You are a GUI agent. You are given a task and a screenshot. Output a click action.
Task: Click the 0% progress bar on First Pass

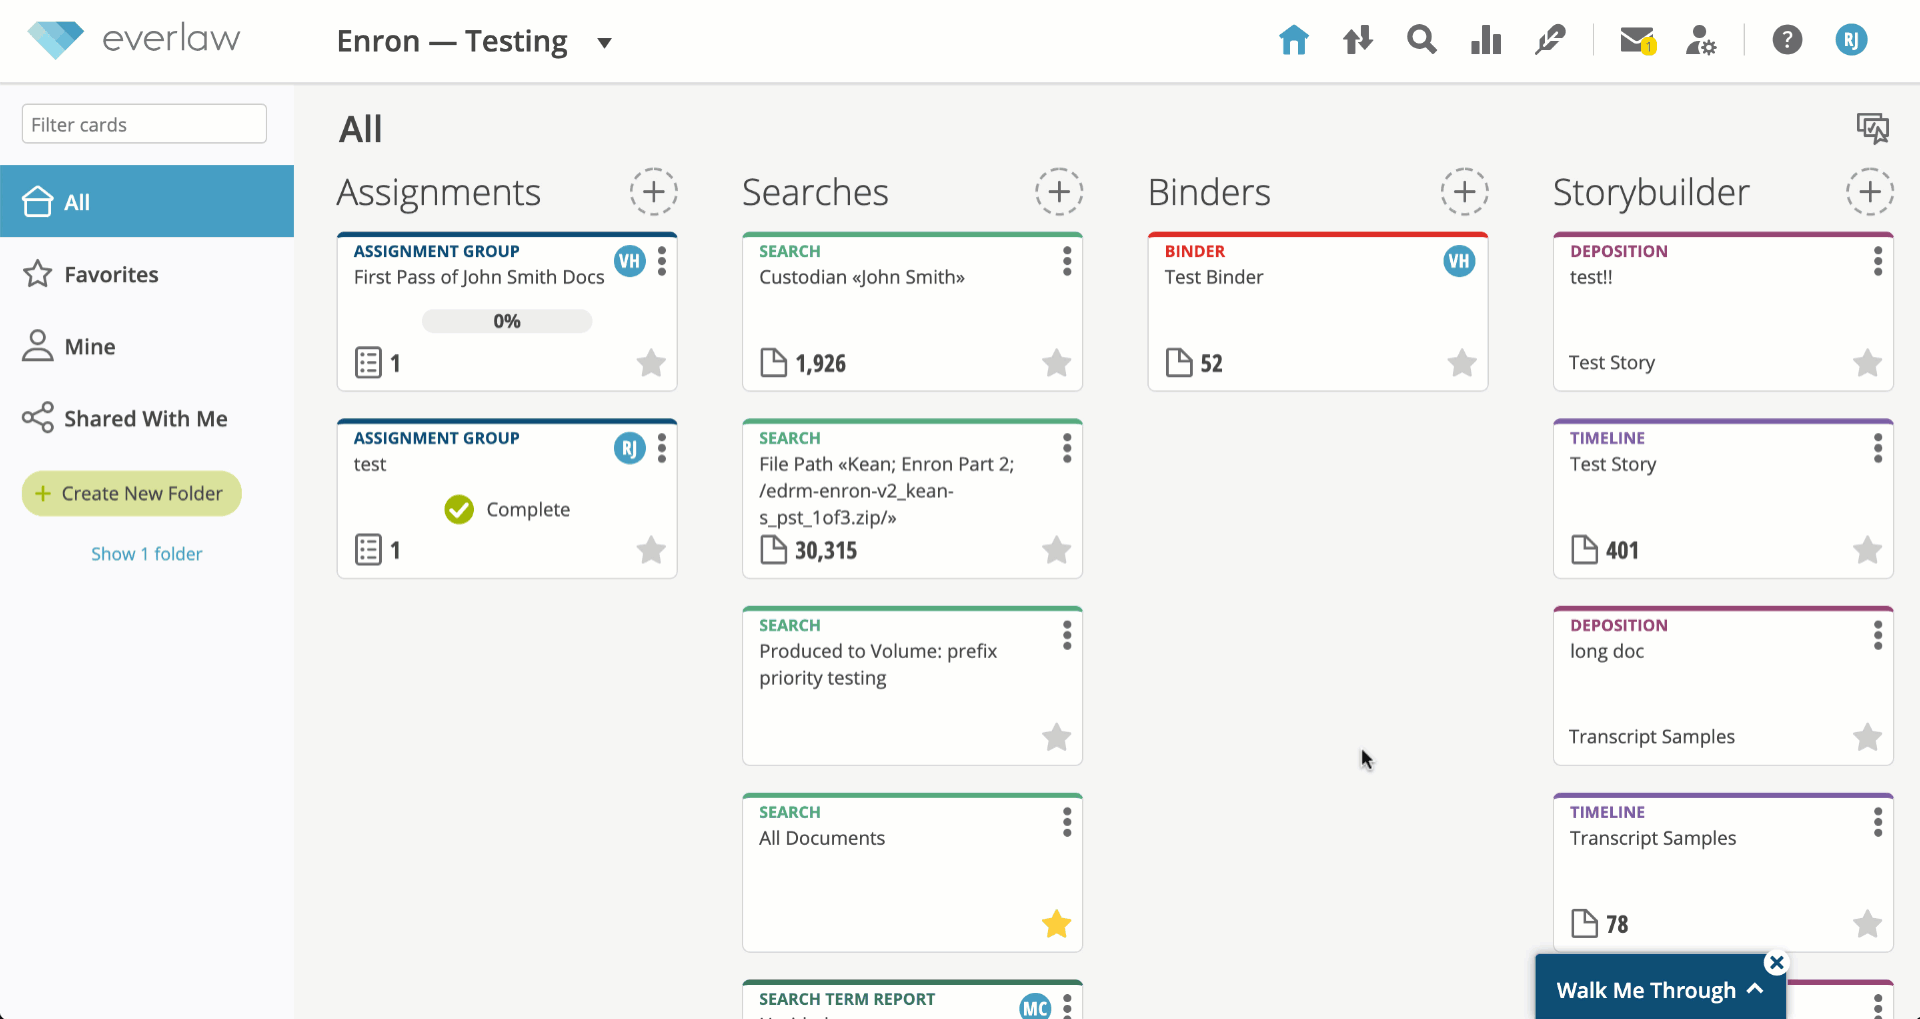point(507,321)
